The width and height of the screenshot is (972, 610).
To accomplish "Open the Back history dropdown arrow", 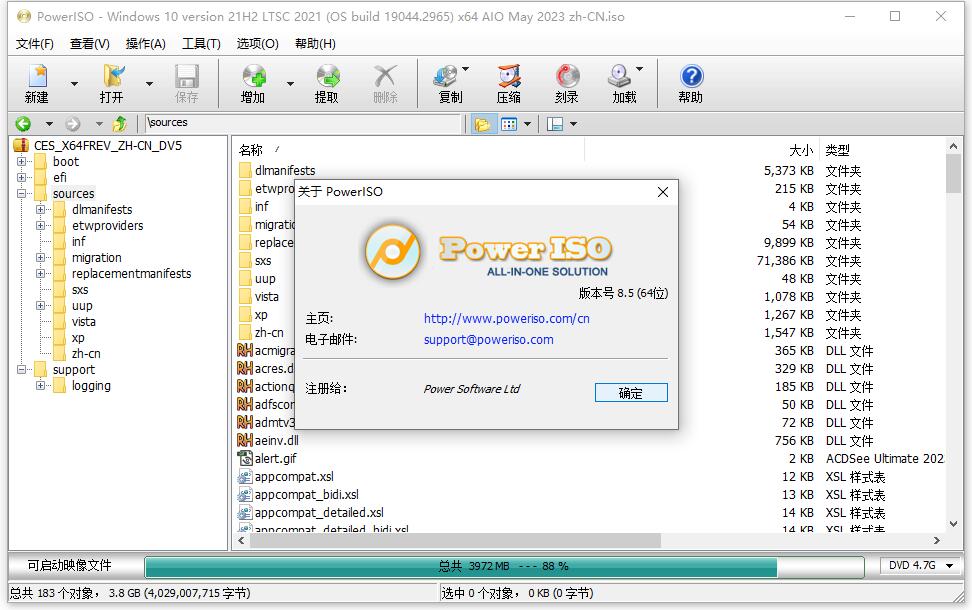I will (49, 124).
